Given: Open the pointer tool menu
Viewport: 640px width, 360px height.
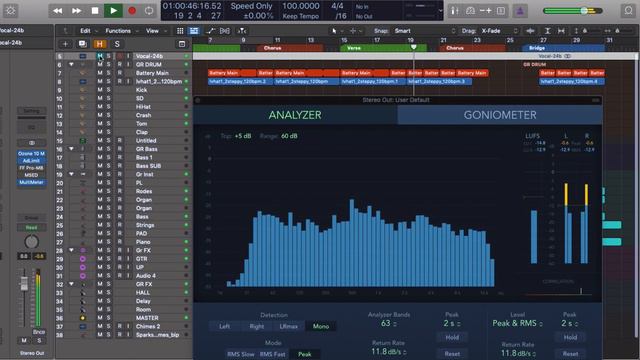Looking at the screenshot, I should click(334, 31).
